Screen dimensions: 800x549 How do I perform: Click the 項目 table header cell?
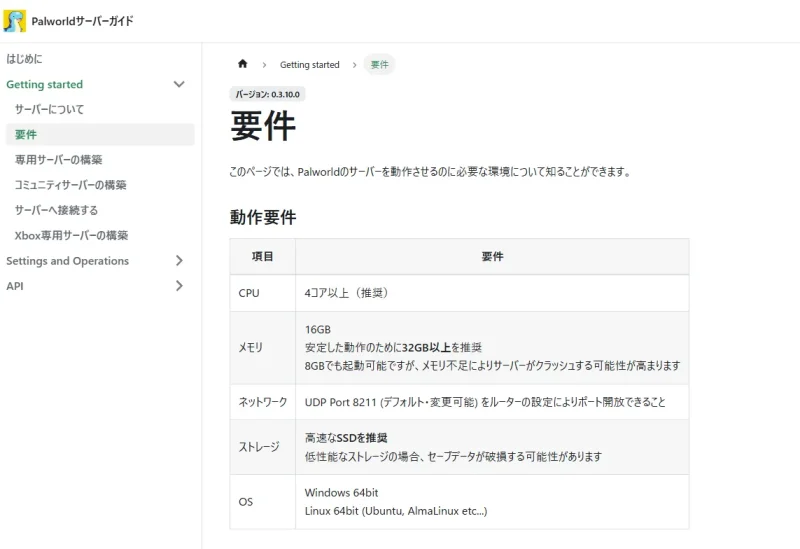tap(263, 256)
